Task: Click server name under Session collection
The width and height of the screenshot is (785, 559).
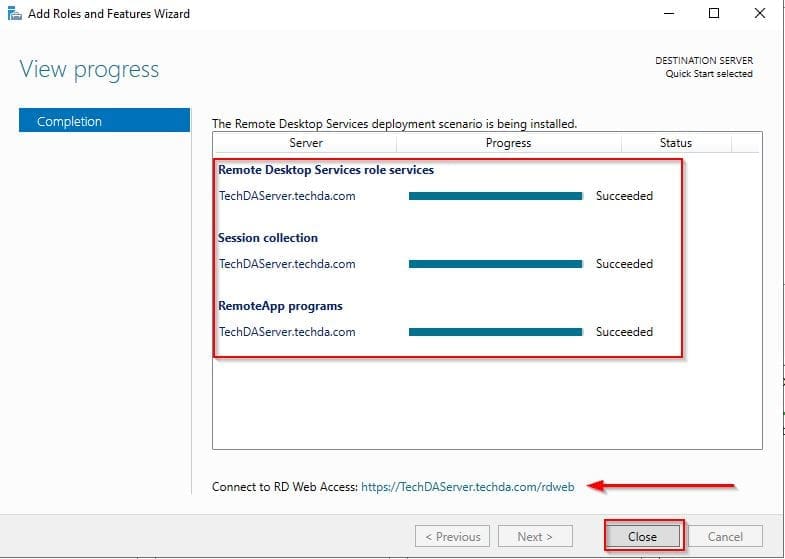Action: point(287,264)
